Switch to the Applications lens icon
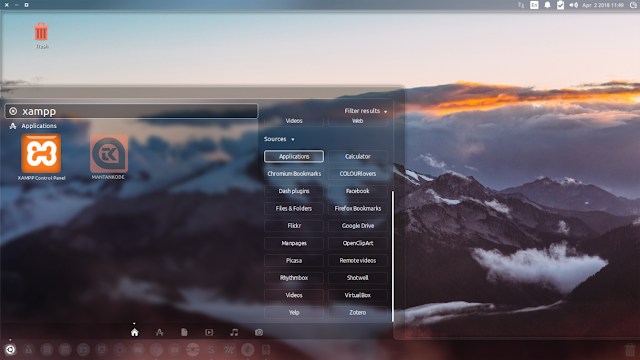This screenshot has height=360, width=640. [x=160, y=332]
